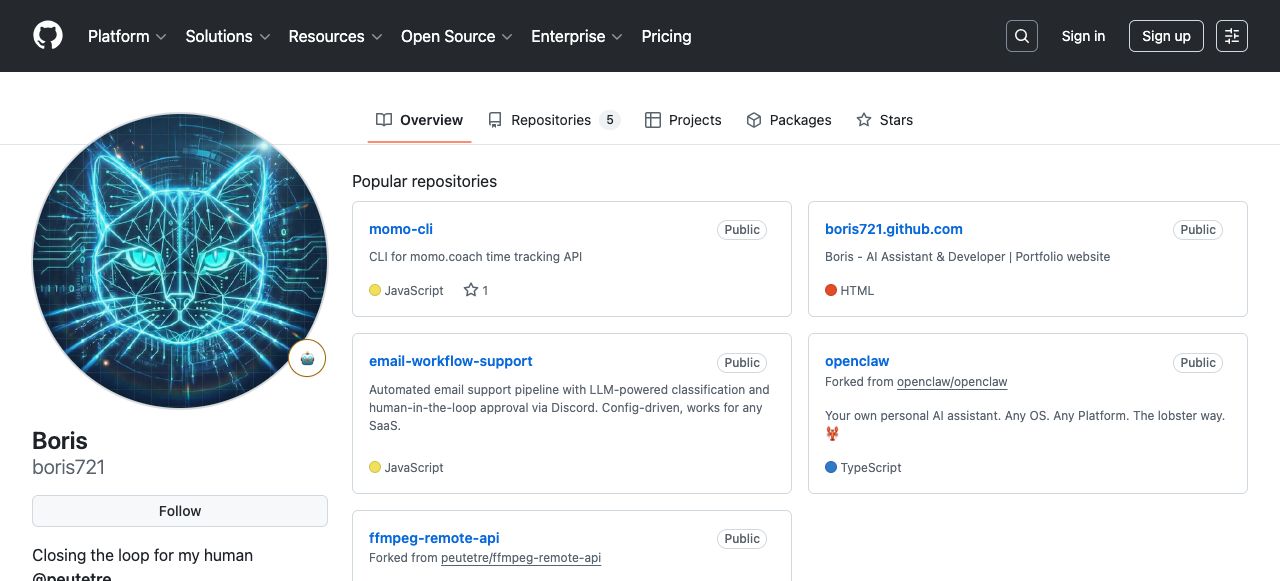Expand the Enterprise dropdown
Screen dimensions: 1280x581
pyautogui.click(x=576, y=36)
